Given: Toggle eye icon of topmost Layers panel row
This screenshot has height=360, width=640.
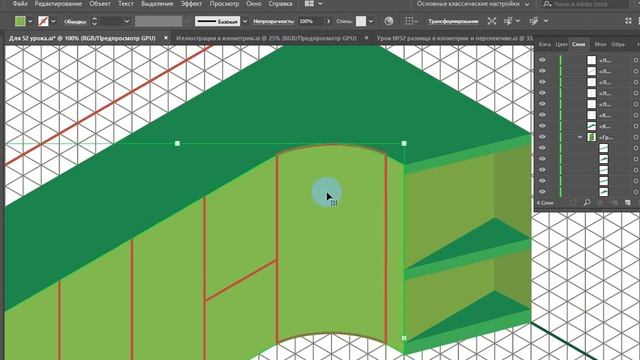Looking at the screenshot, I should (542, 60).
